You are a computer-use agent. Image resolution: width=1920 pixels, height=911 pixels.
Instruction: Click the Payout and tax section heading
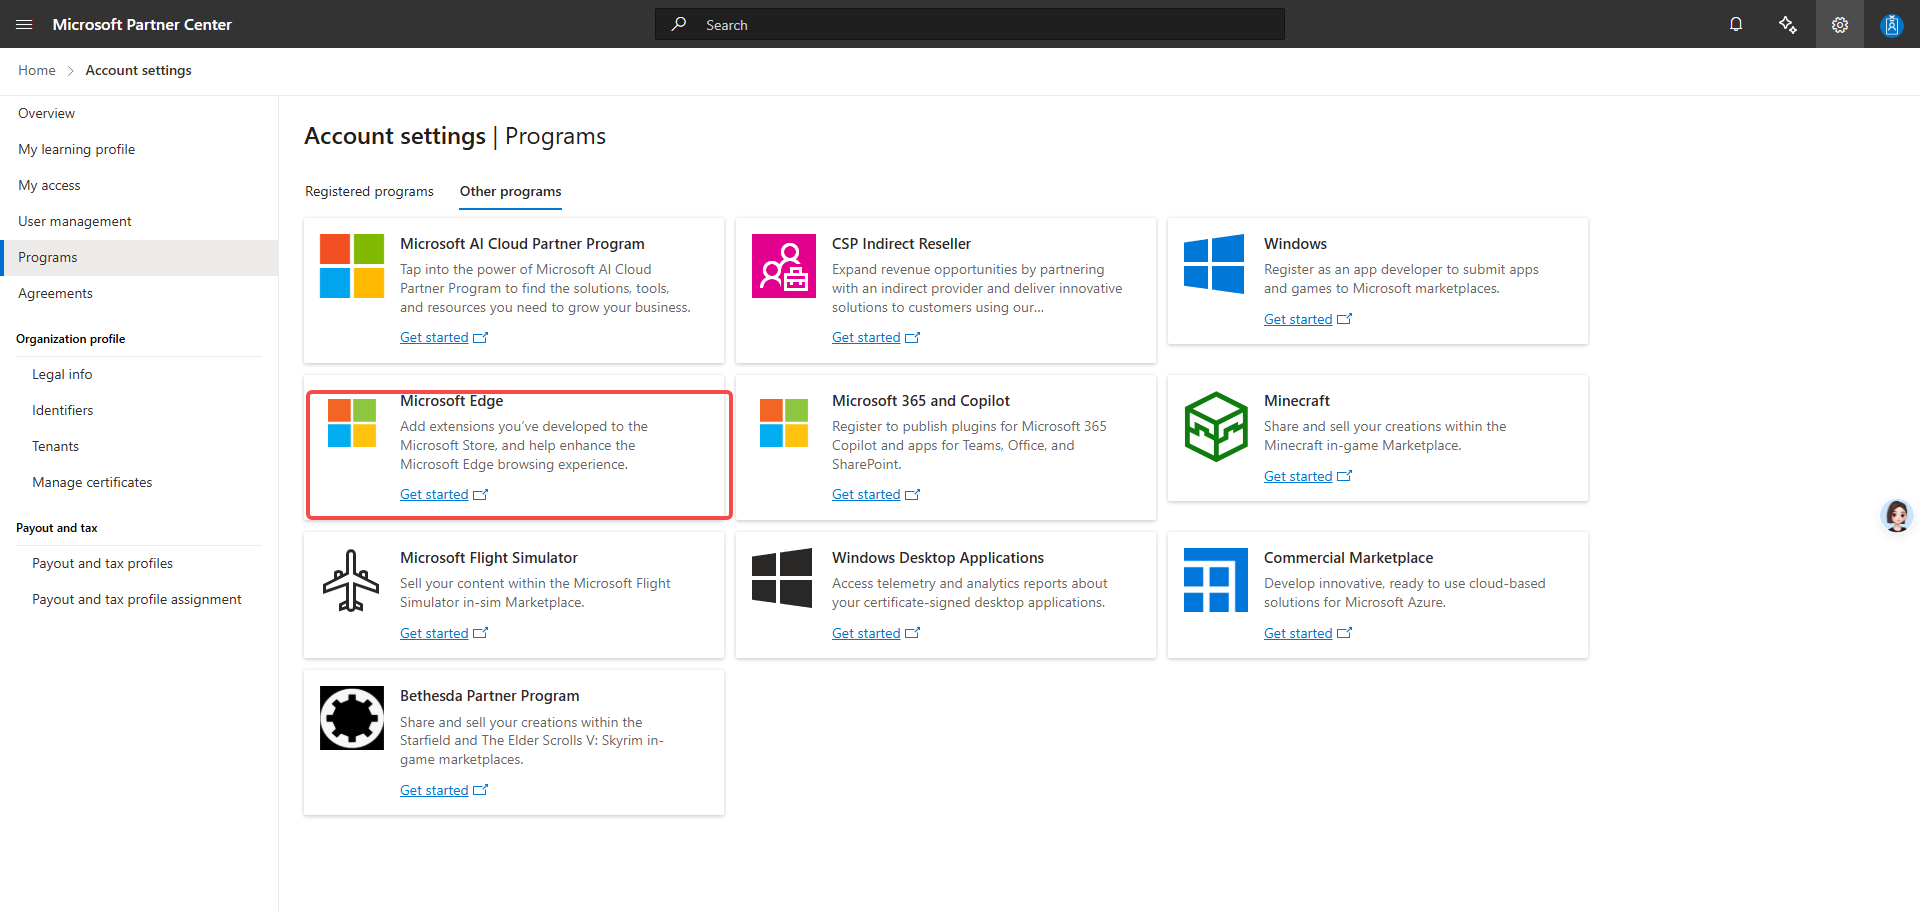coord(57,528)
